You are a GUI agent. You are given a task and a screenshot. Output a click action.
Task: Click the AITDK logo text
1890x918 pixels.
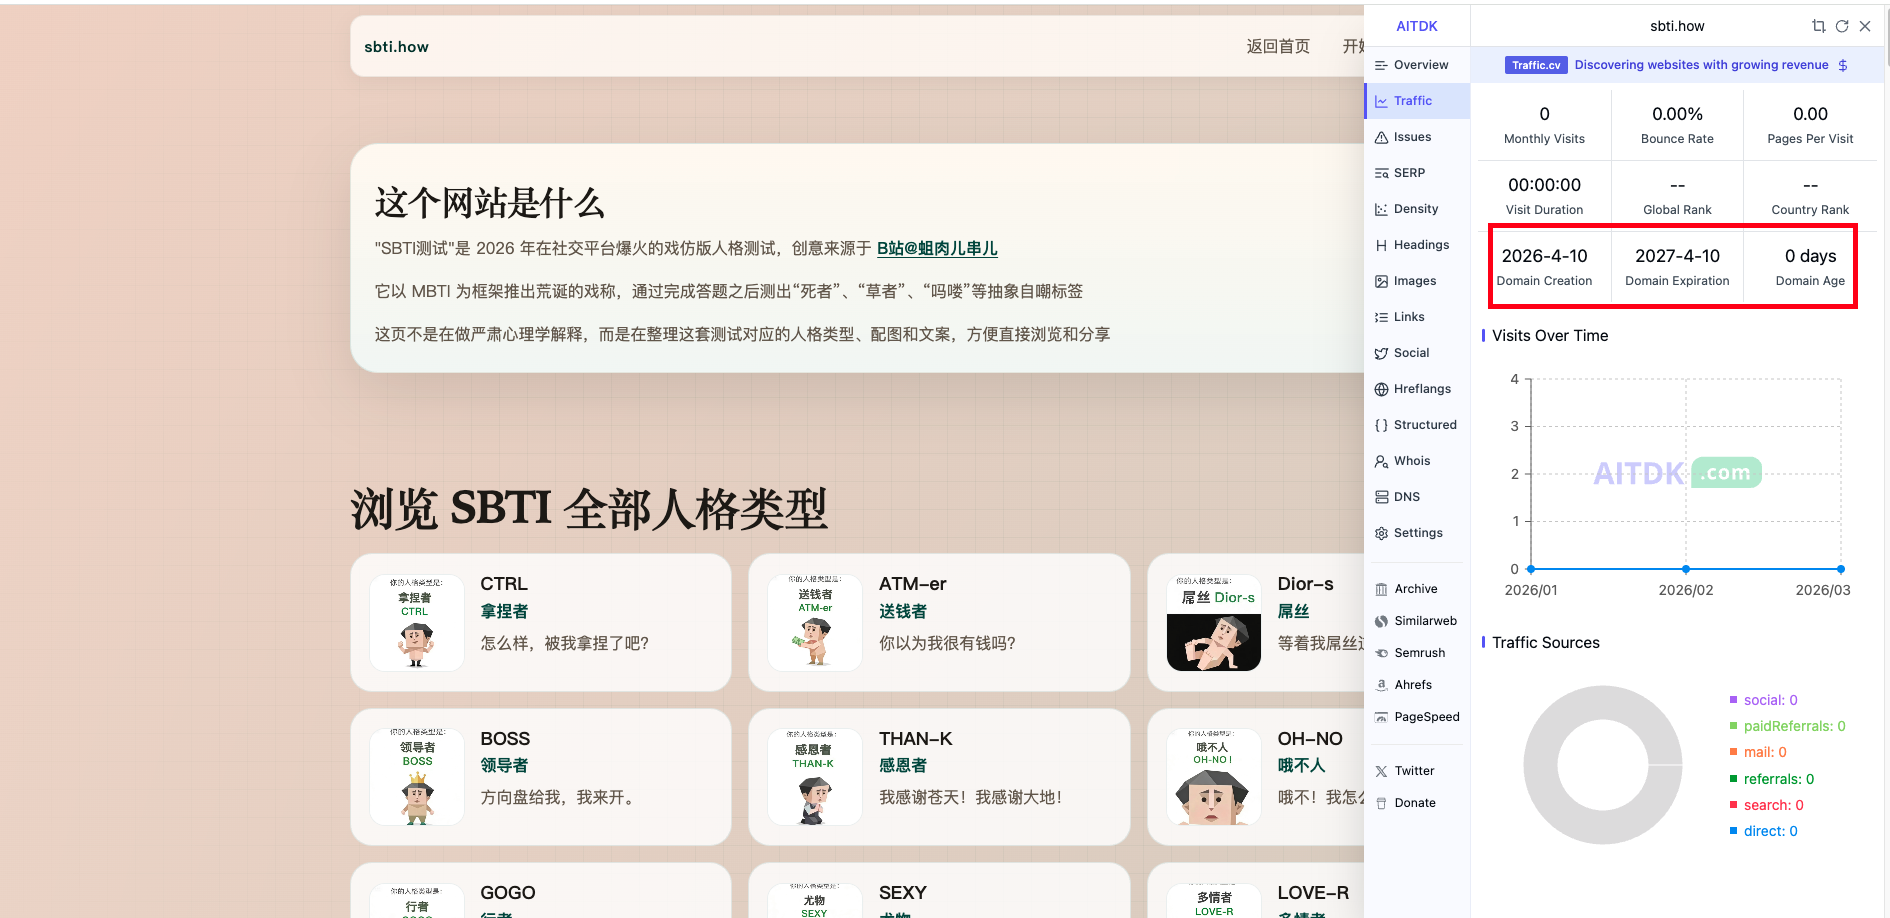[x=1416, y=27]
